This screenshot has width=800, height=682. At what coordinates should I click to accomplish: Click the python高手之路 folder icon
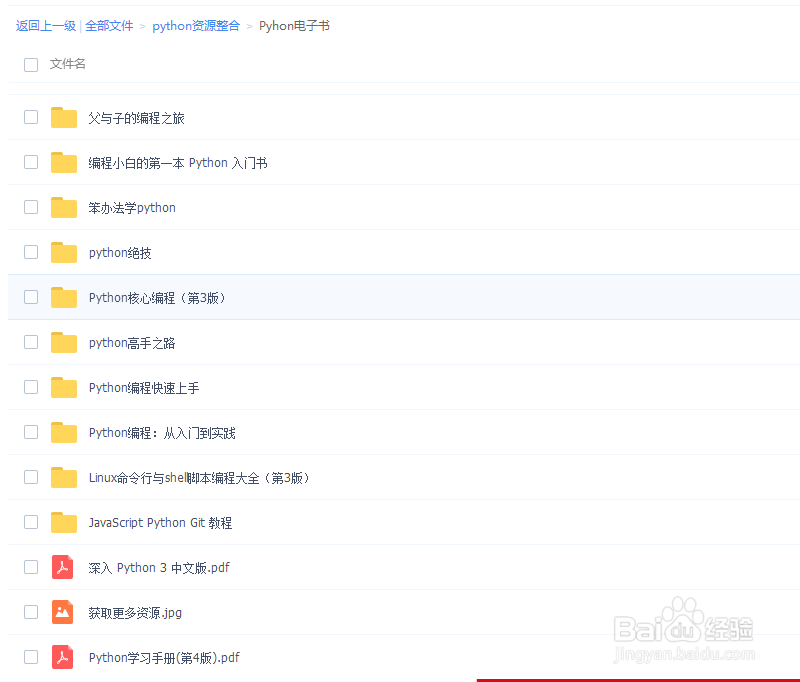[64, 342]
